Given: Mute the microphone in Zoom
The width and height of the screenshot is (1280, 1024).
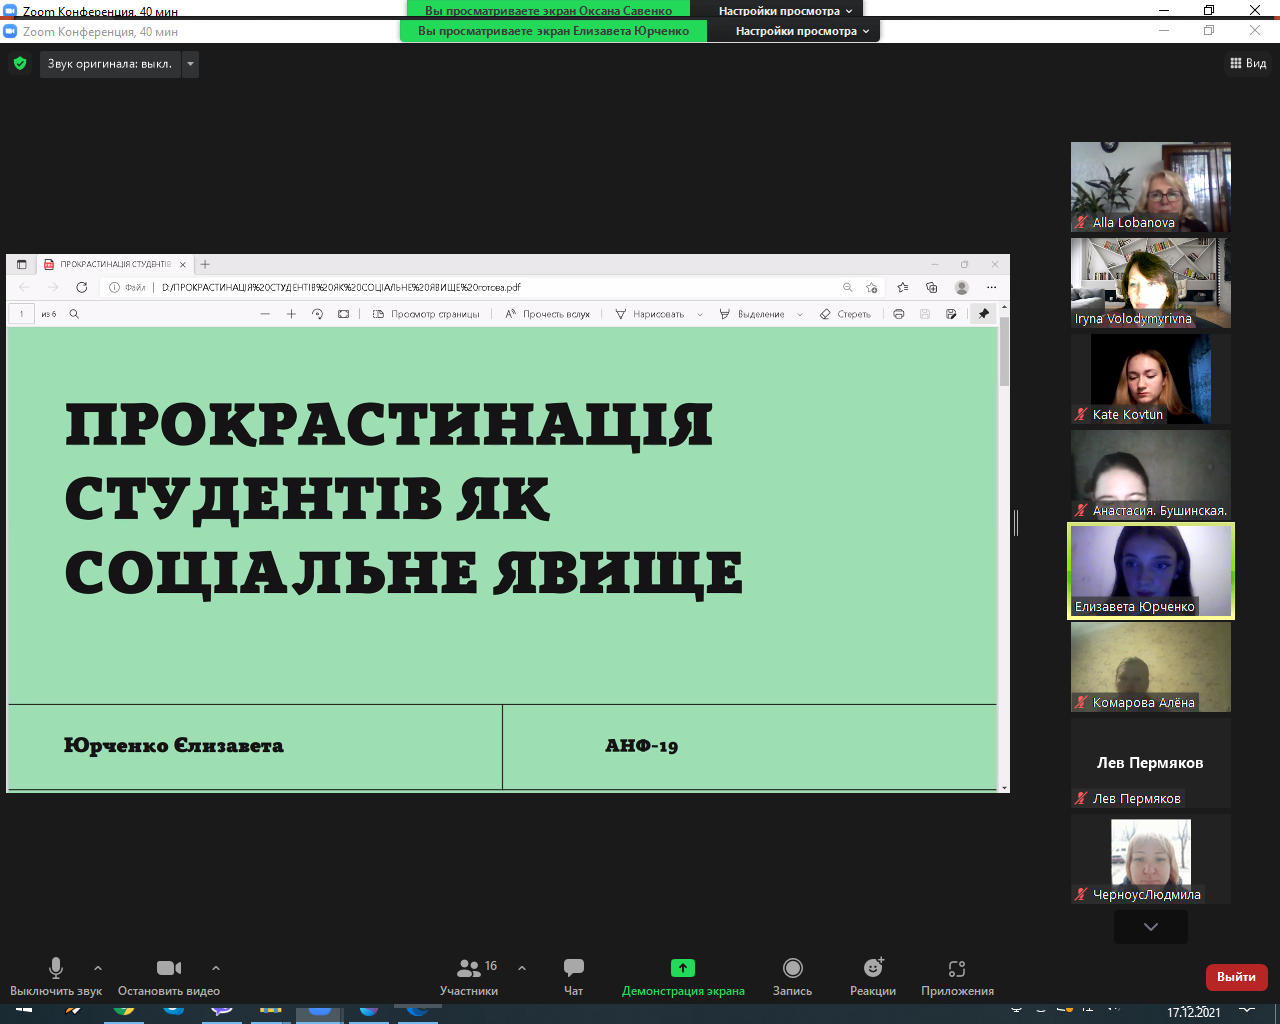Looking at the screenshot, I should pyautogui.click(x=56, y=976).
